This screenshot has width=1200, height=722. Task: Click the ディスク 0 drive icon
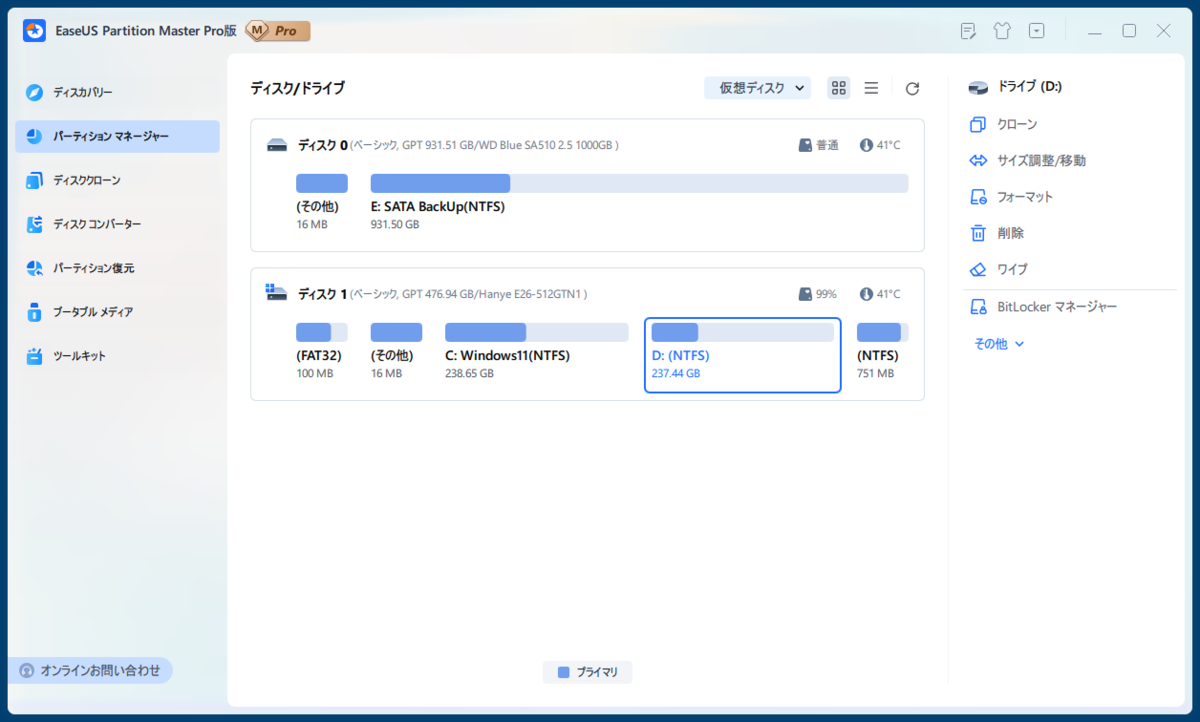pos(277,145)
